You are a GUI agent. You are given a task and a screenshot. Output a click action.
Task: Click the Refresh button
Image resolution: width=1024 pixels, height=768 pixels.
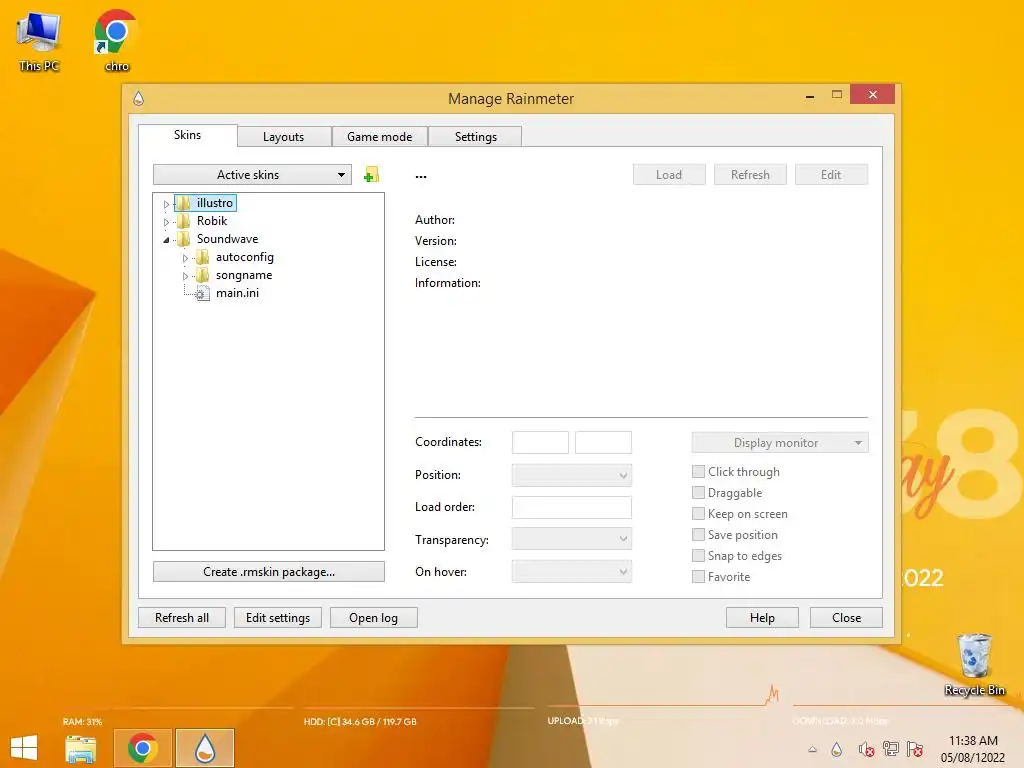[x=750, y=174]
